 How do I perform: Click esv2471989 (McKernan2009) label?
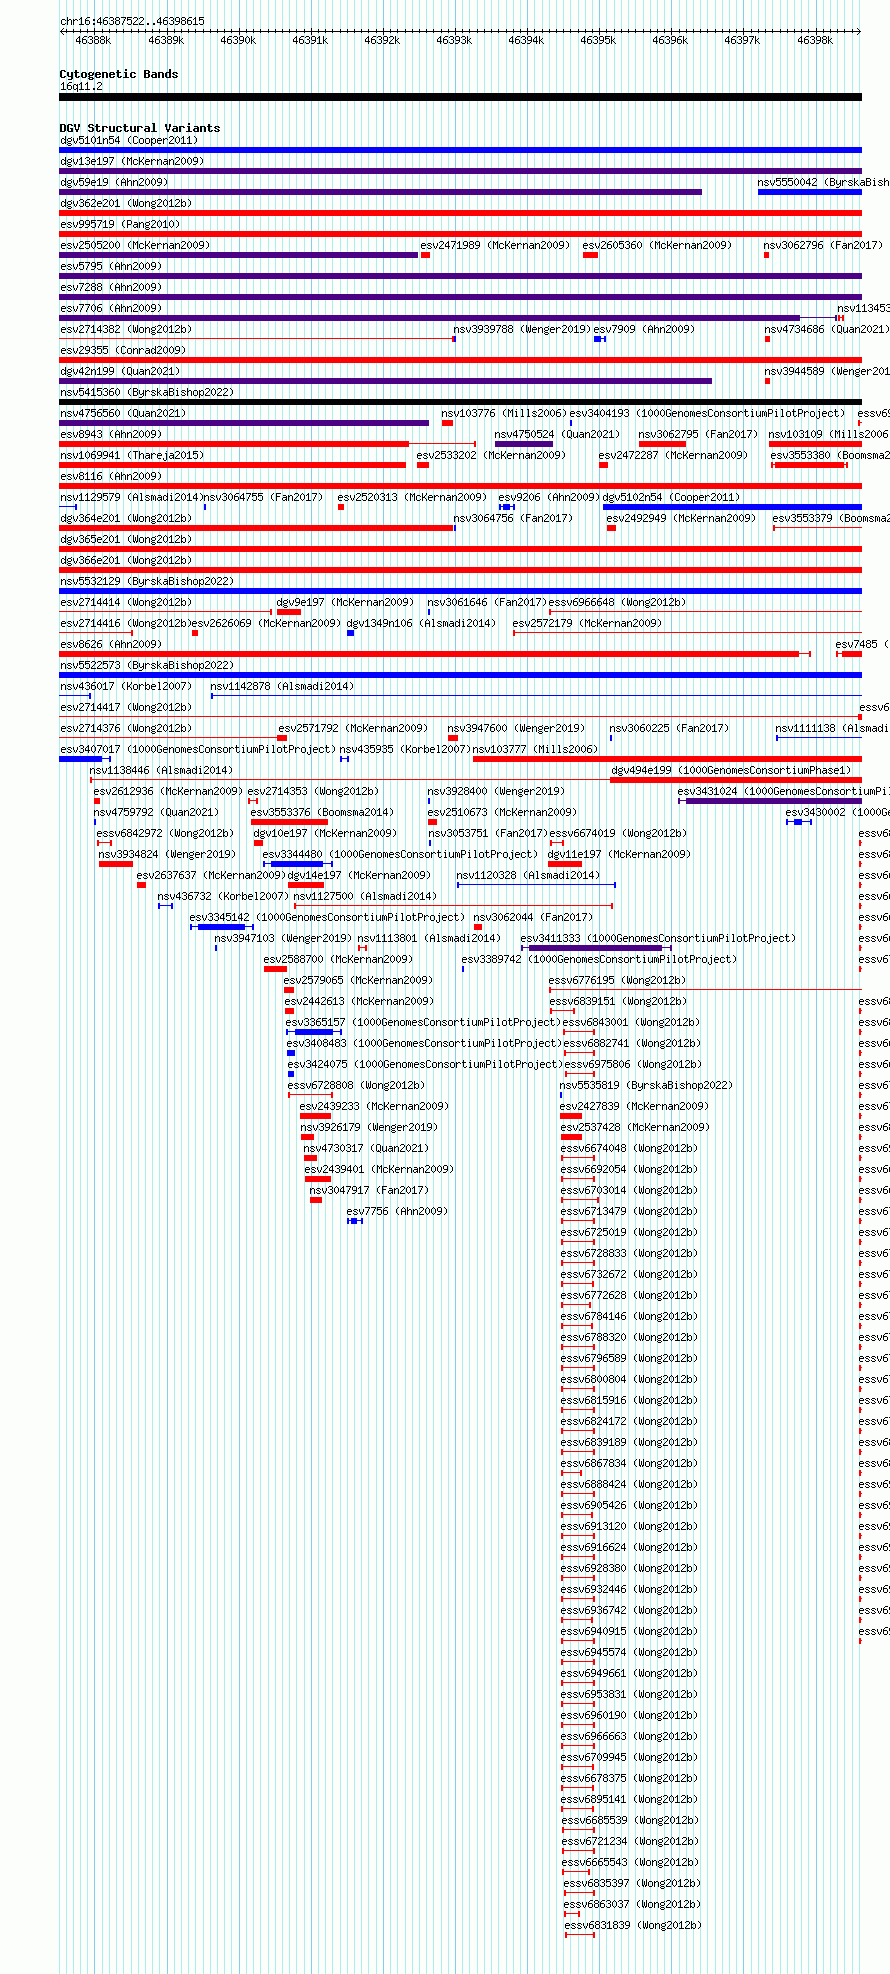[x=495, y=245]
